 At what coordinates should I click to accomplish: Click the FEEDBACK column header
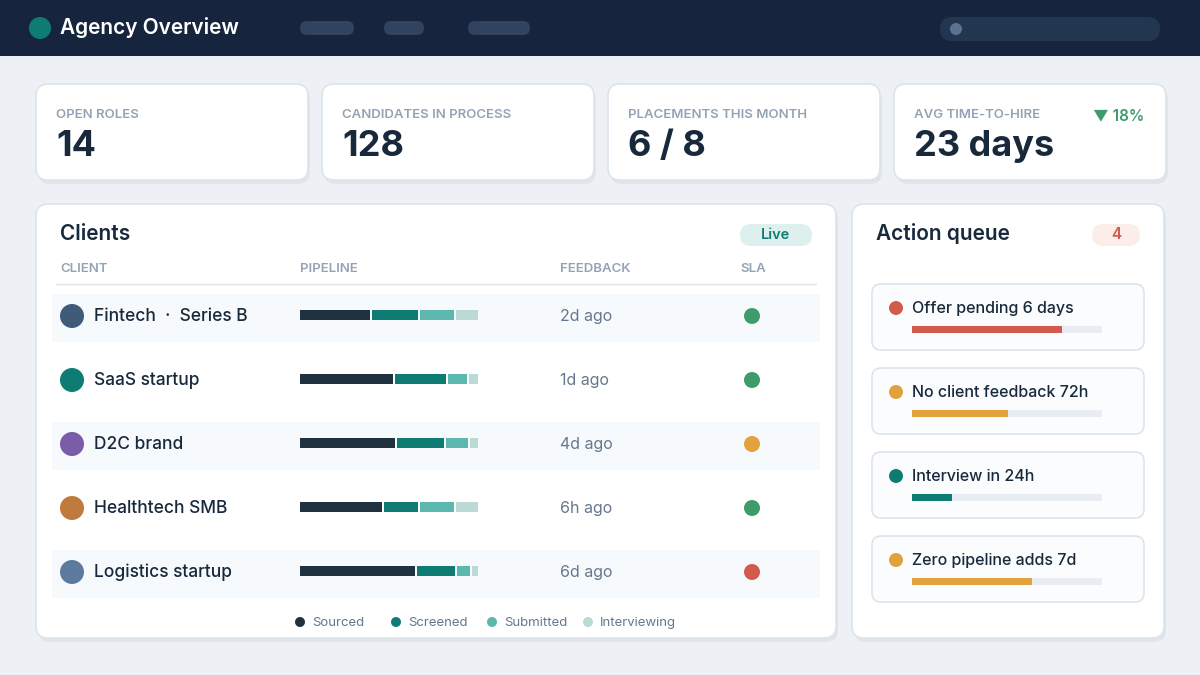click(x=595, y=268)
